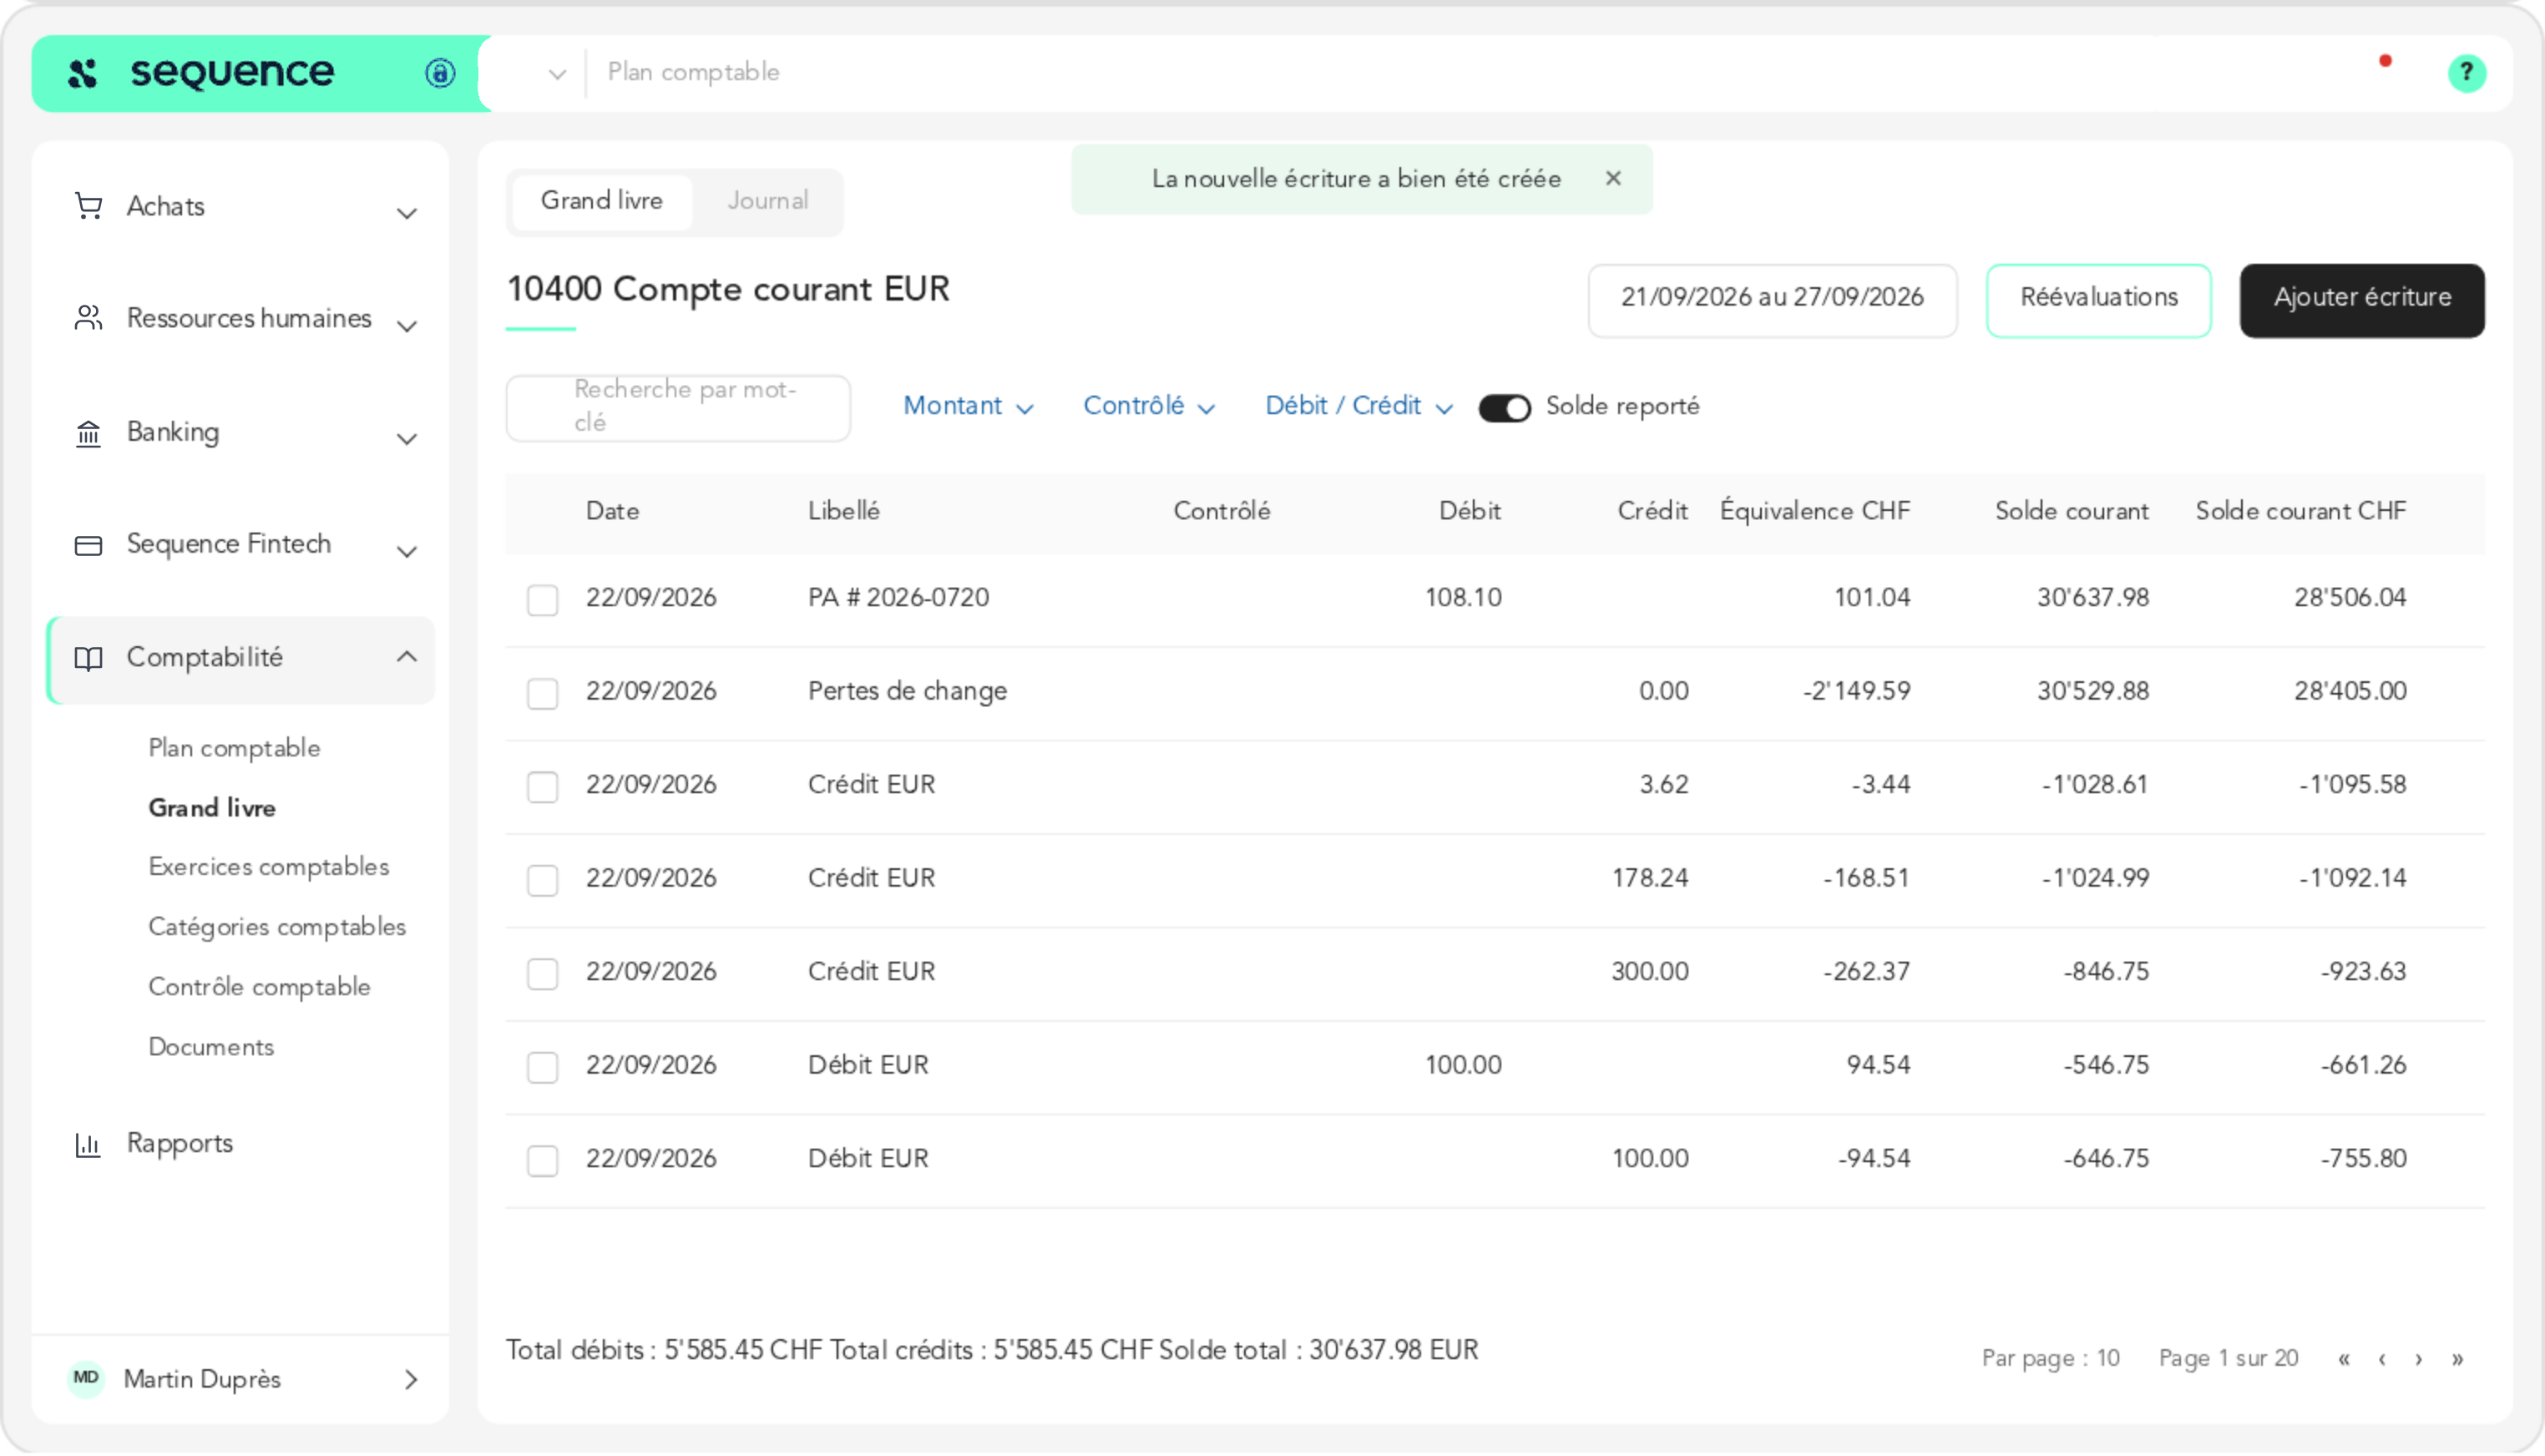Click the MD user avatar

[x=86, y=1379]
